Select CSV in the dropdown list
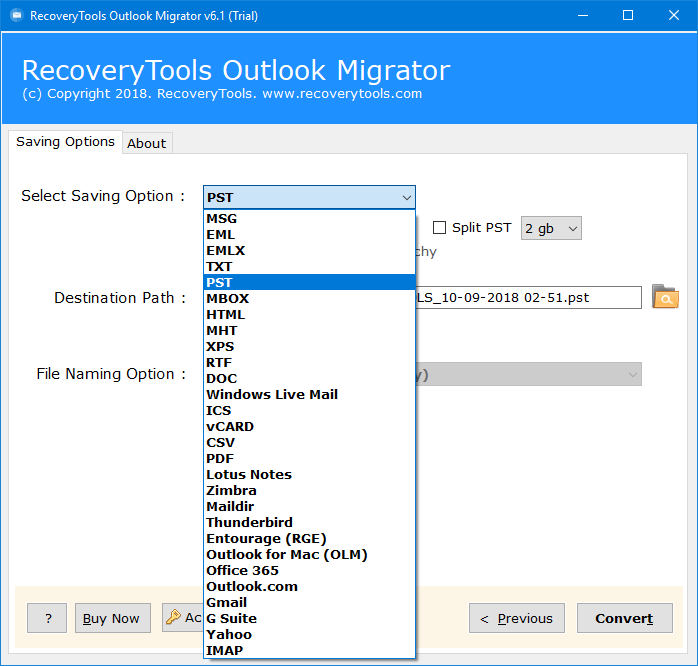698x666 pixels. [x=309, y=443]
